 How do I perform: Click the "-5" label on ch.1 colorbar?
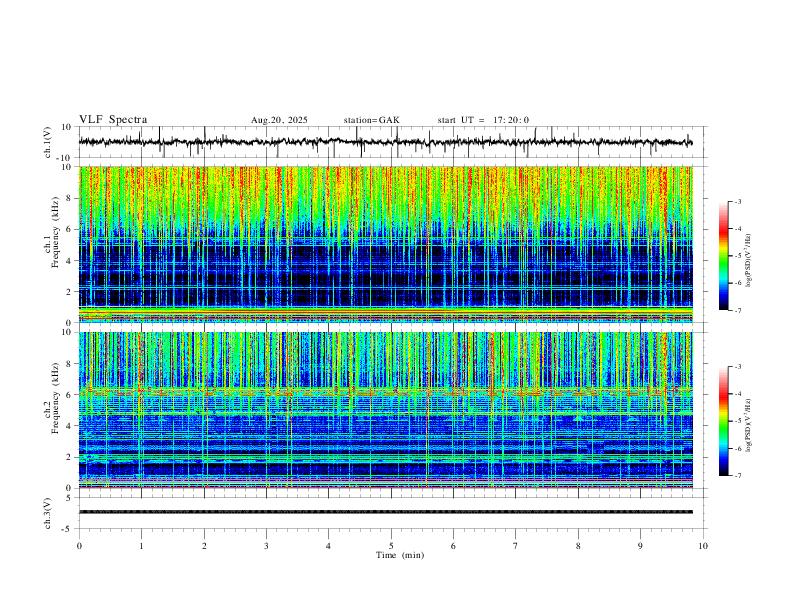coord(737,256)
